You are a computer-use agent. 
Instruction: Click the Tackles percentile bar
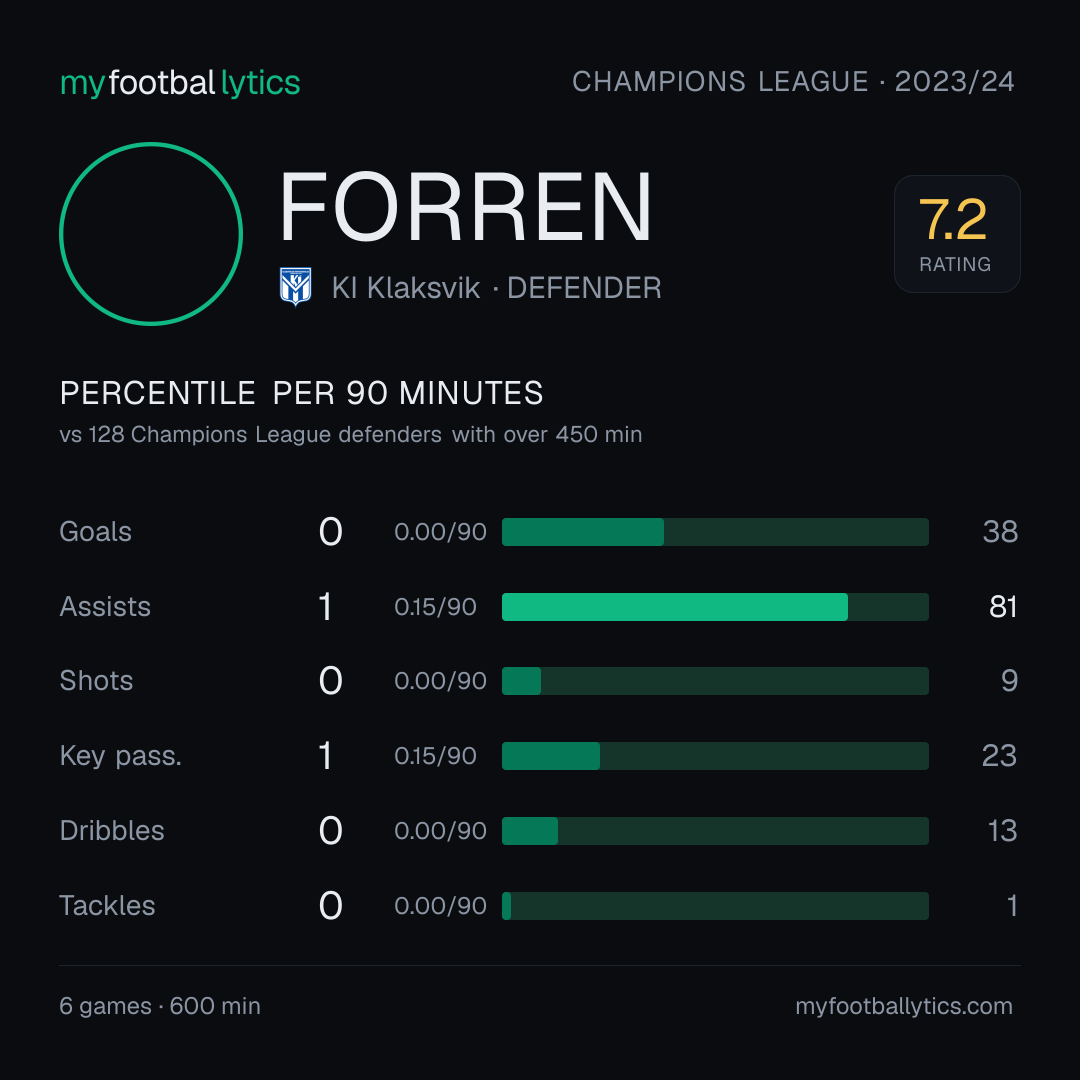(x=715, y=906)
